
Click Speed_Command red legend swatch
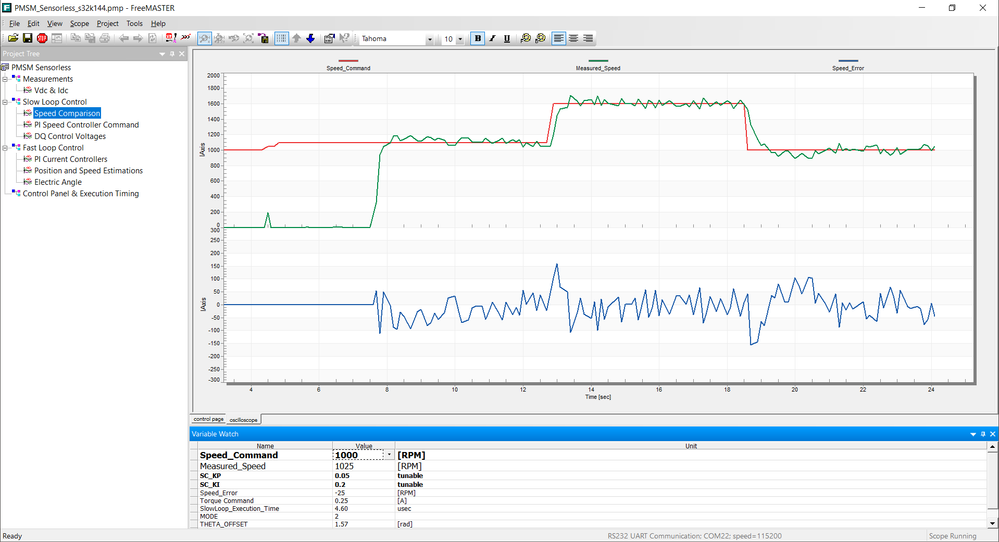pos(348,61)
